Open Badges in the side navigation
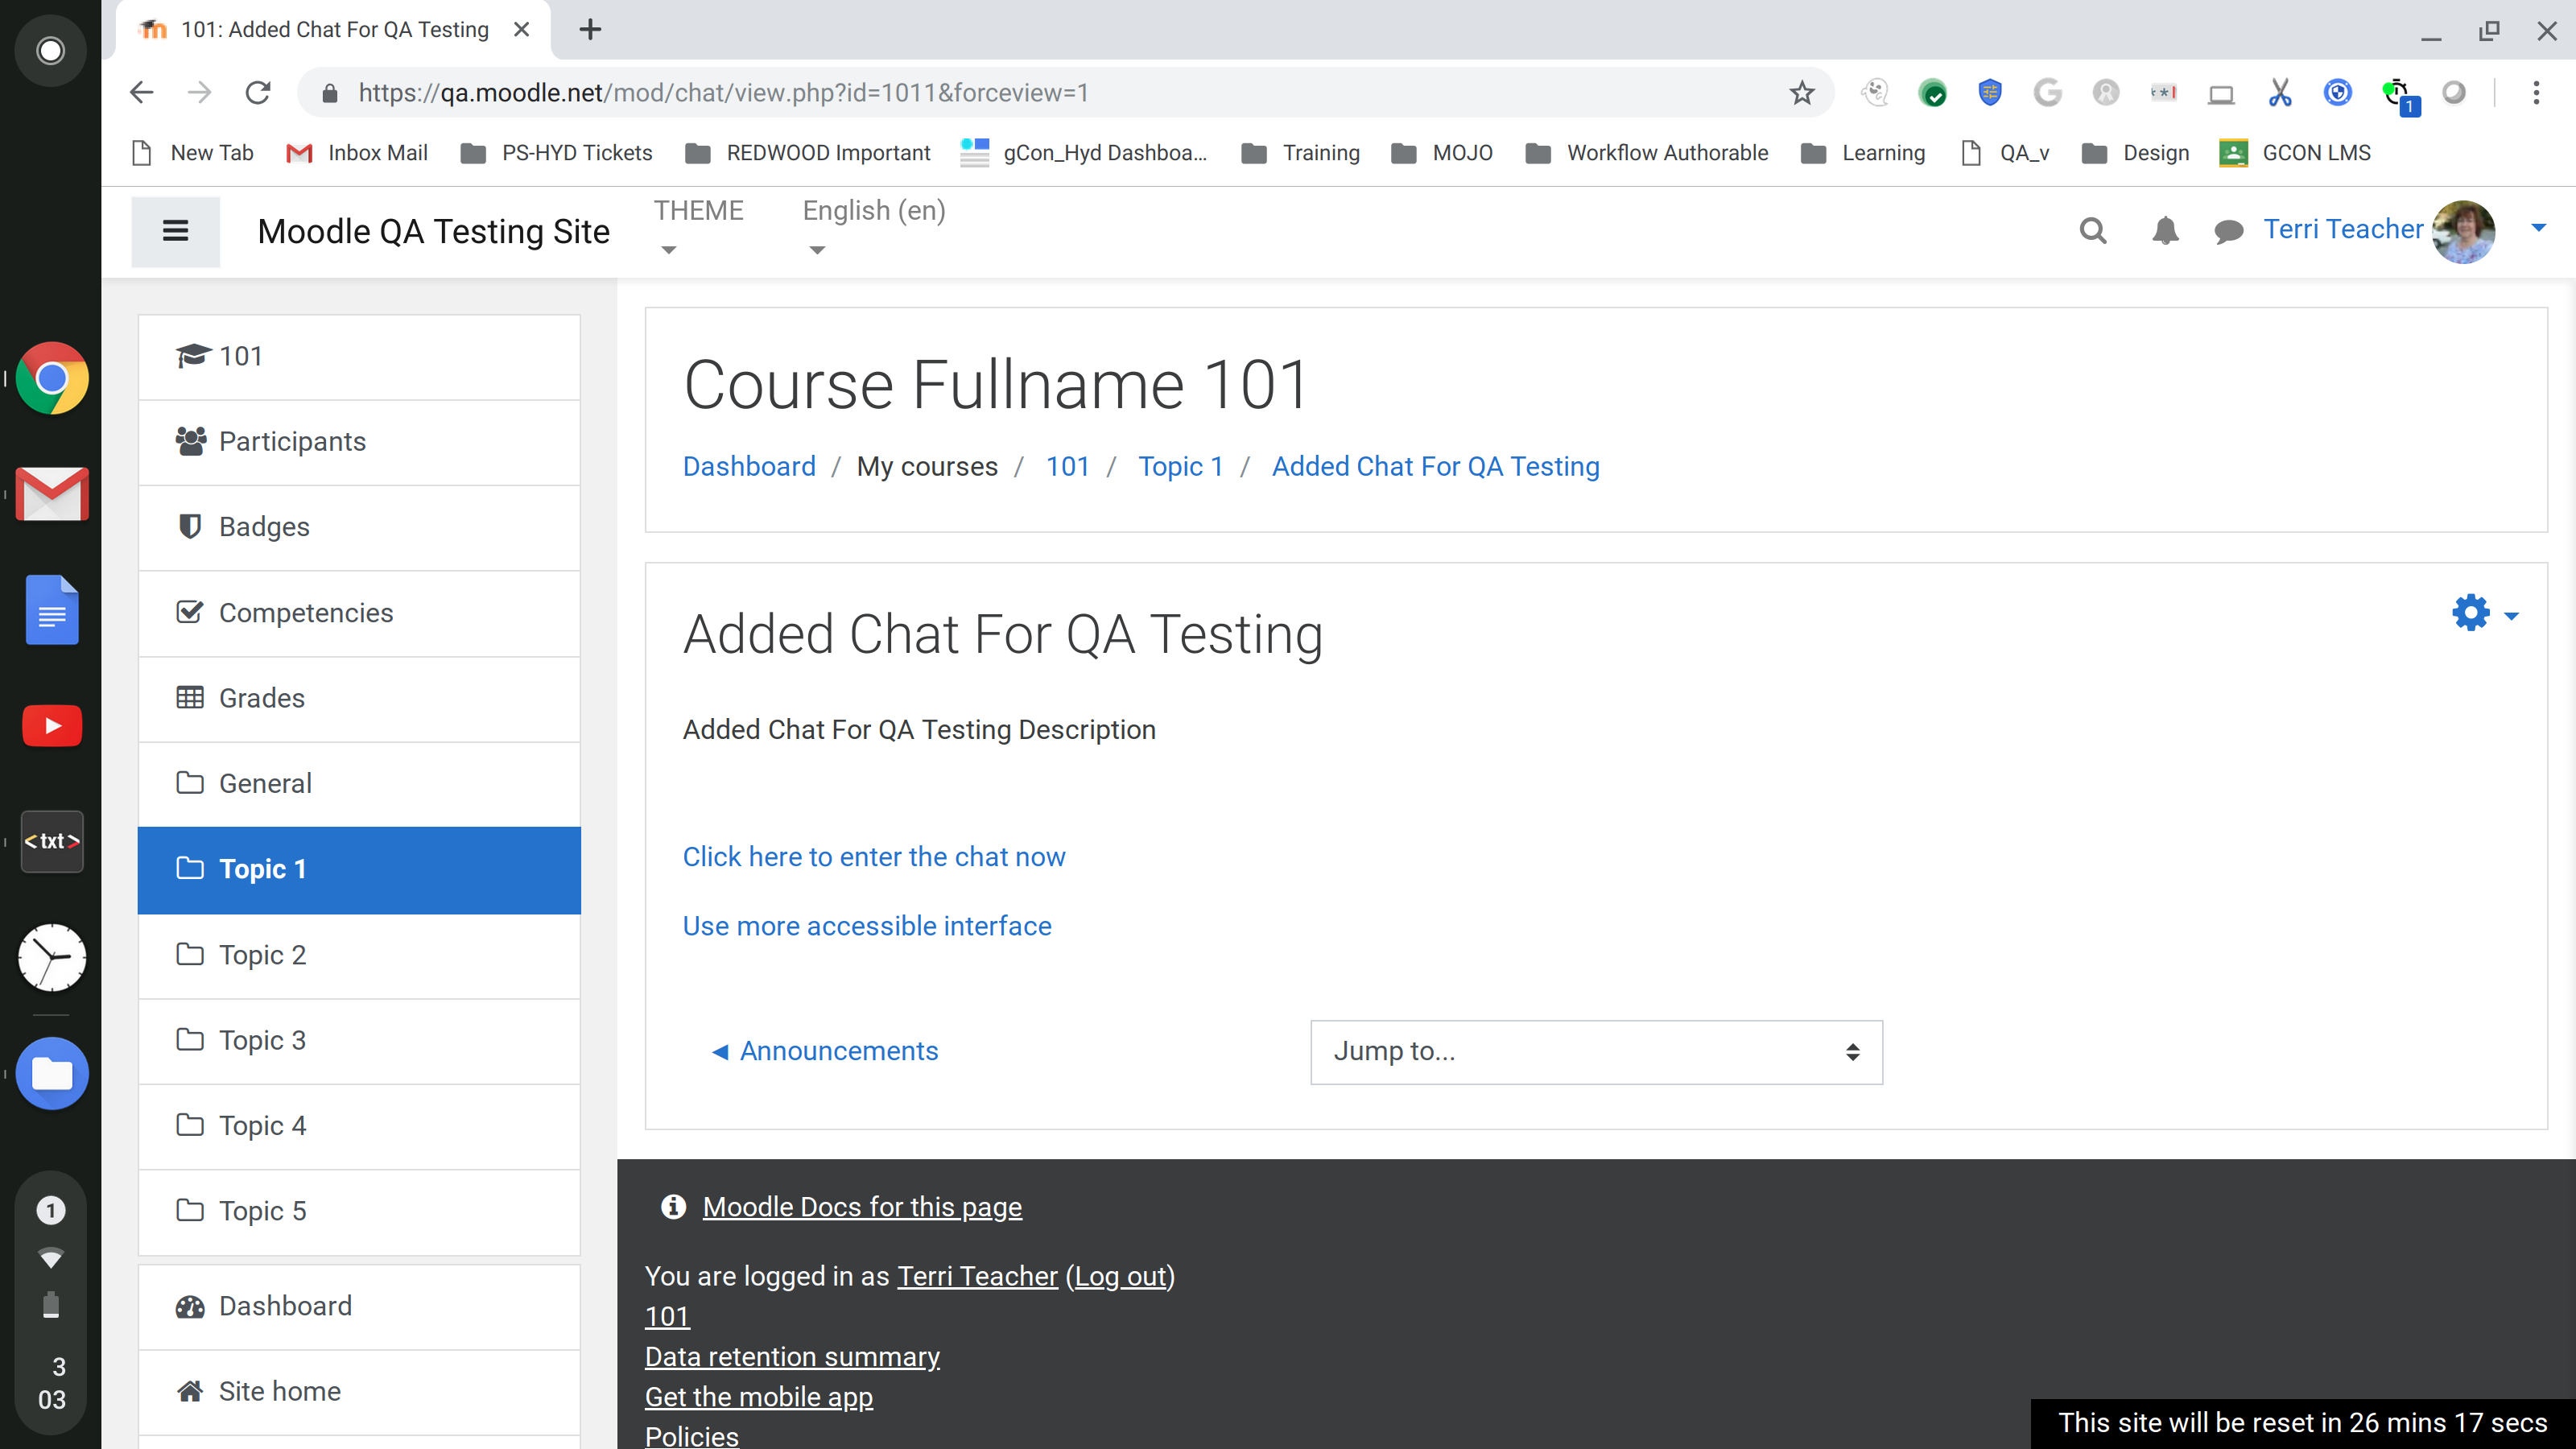Viewport: 2576px width, 1449px height. click(359, 527)
